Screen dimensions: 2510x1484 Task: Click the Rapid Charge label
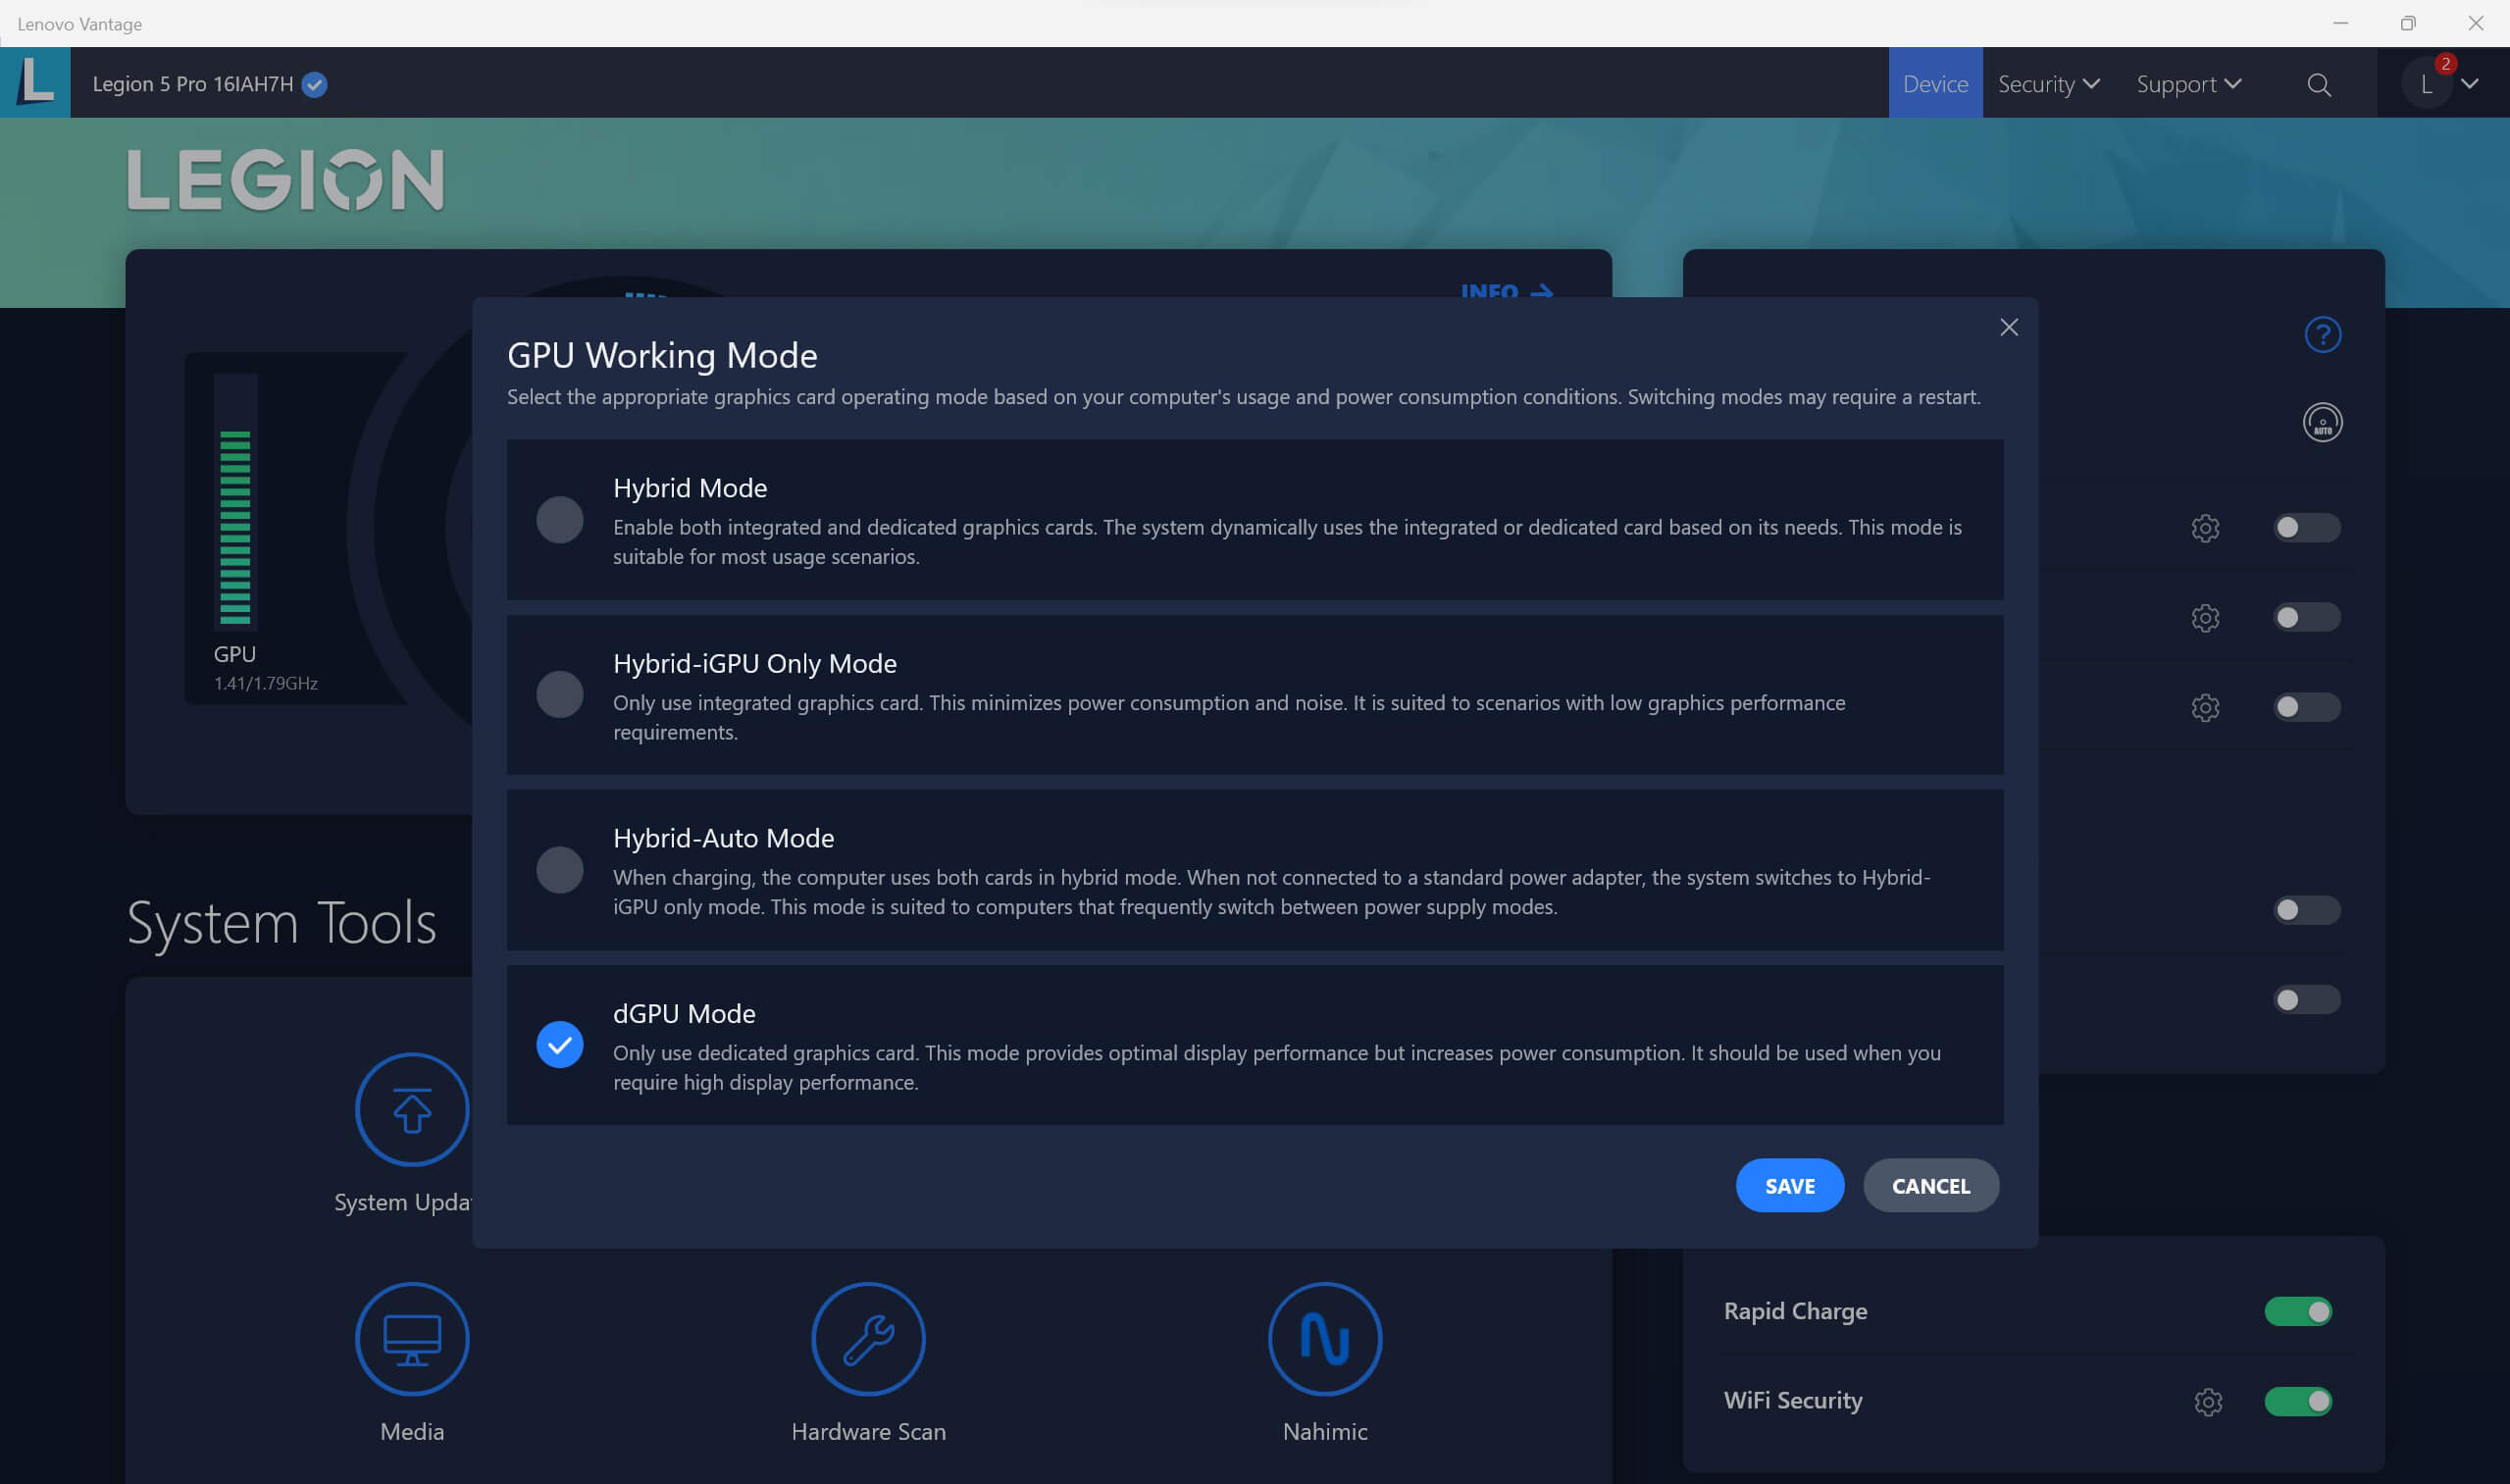(1795, 1311)
